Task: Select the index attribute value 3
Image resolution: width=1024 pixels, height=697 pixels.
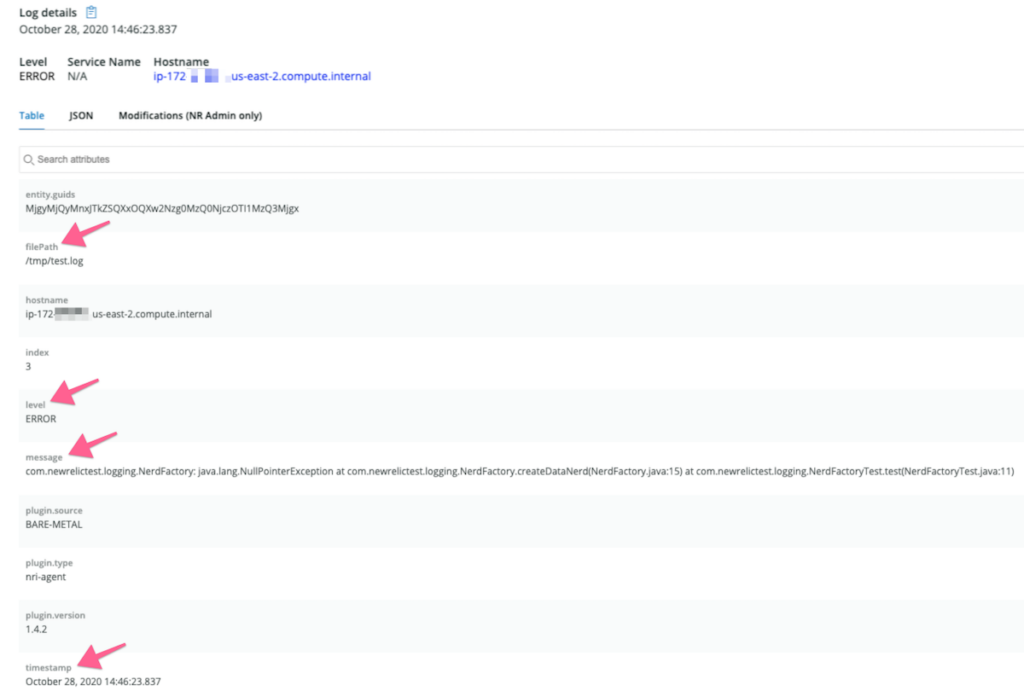Action: click(x=29, y=366)
